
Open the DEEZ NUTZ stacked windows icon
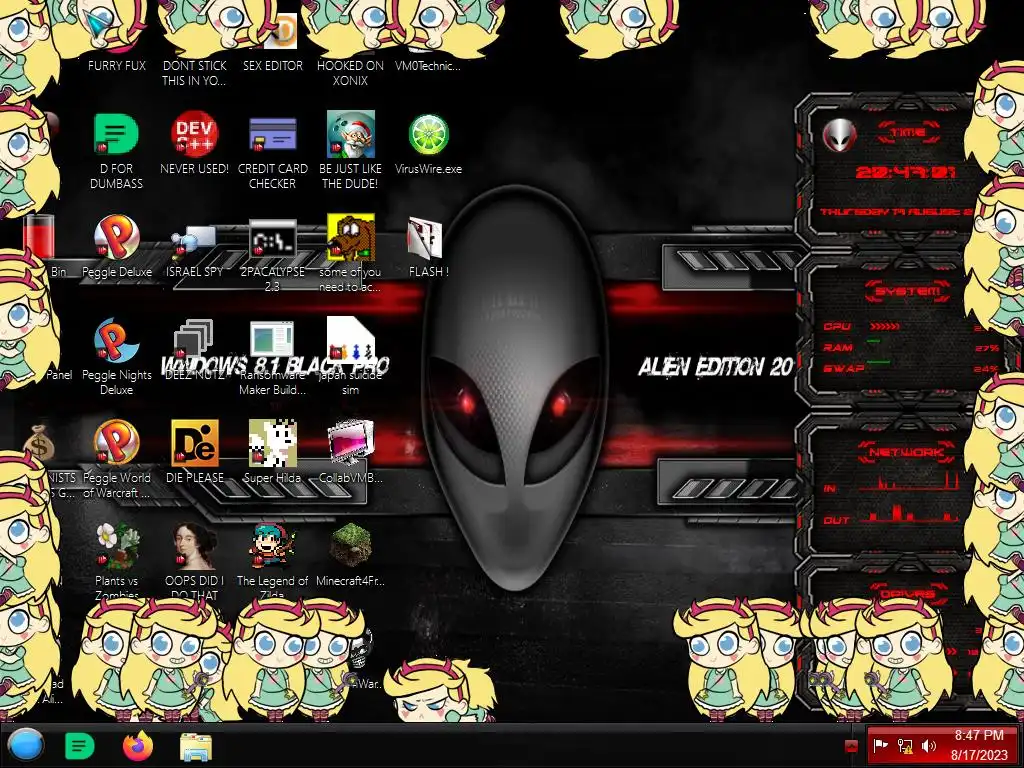[194, 338]
